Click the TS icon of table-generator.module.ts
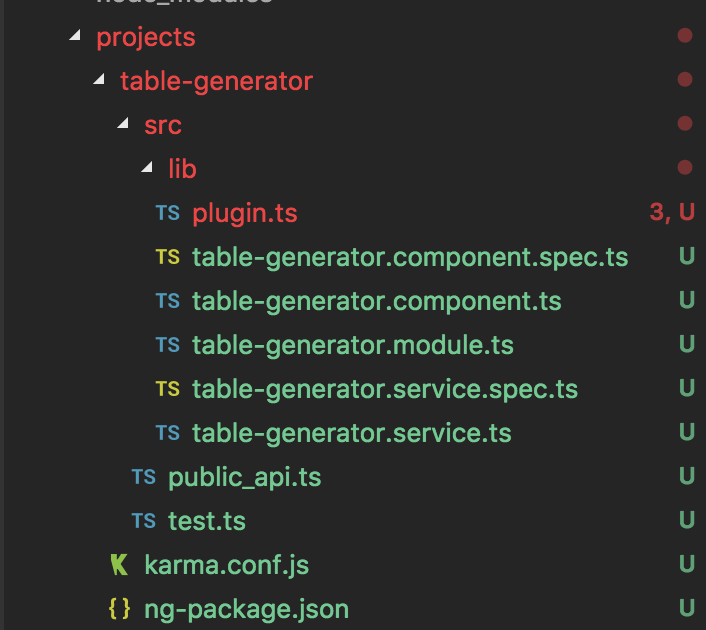Viewport: 706px width, 630px height. point(167,345)
